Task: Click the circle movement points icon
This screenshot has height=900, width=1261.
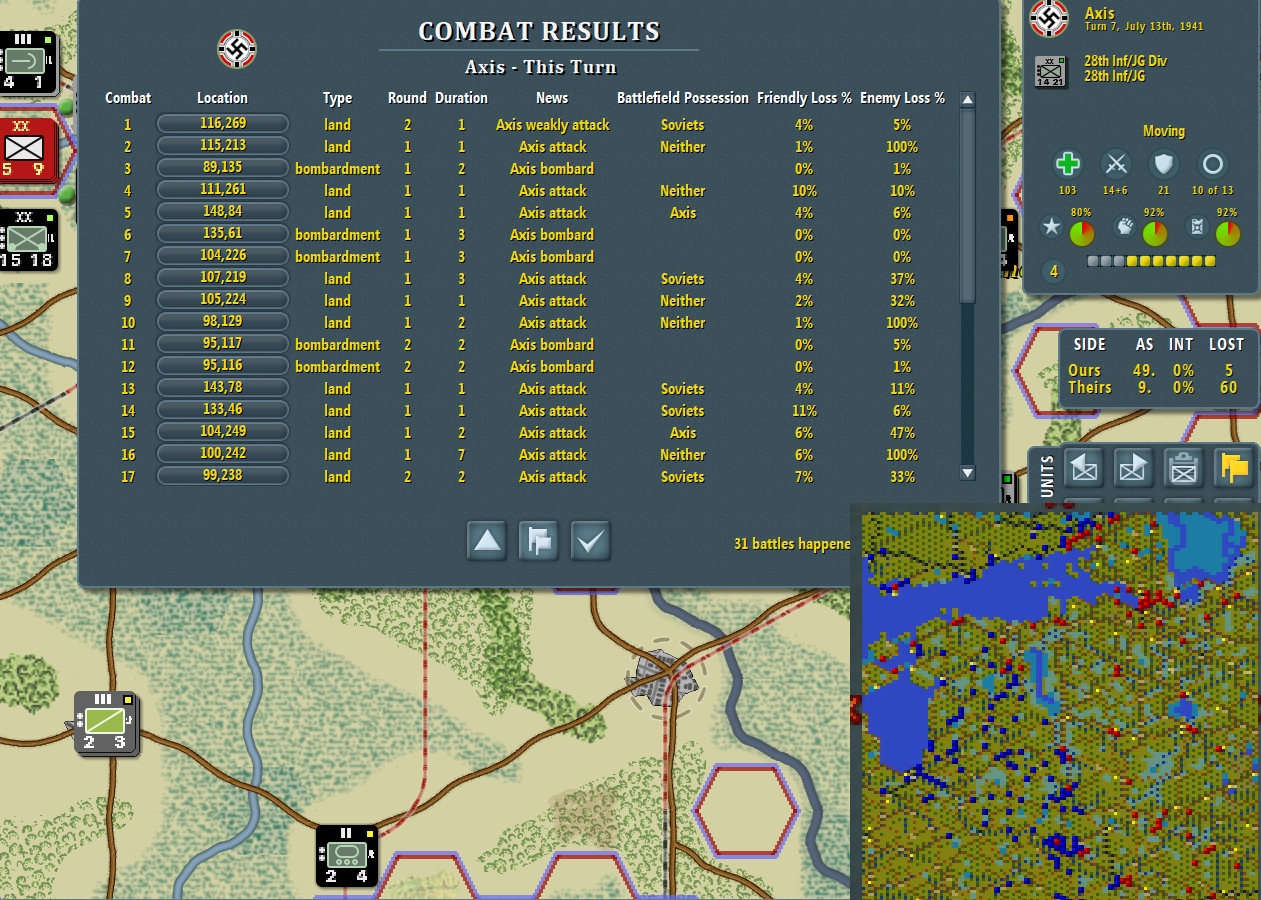Action: click(x=1212, y=164)
